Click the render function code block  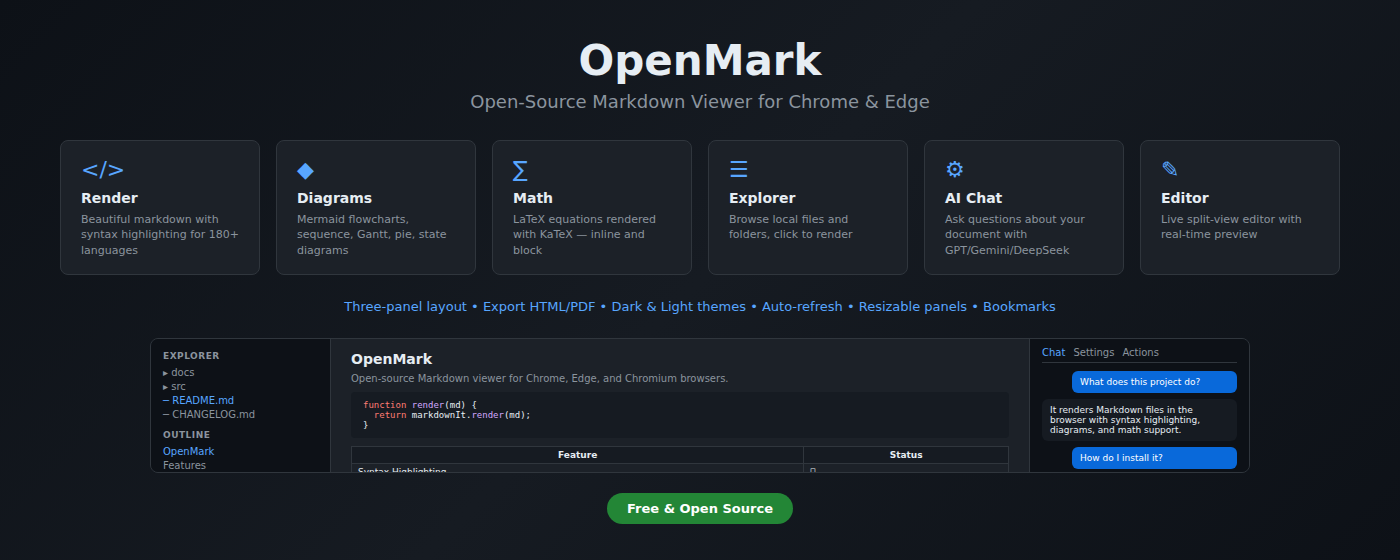pos(680,415)
